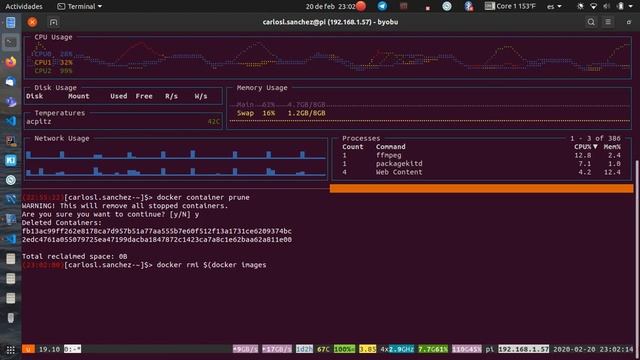
Task: Click the 100% battery status indicator
Action: [x=344, y=349]
